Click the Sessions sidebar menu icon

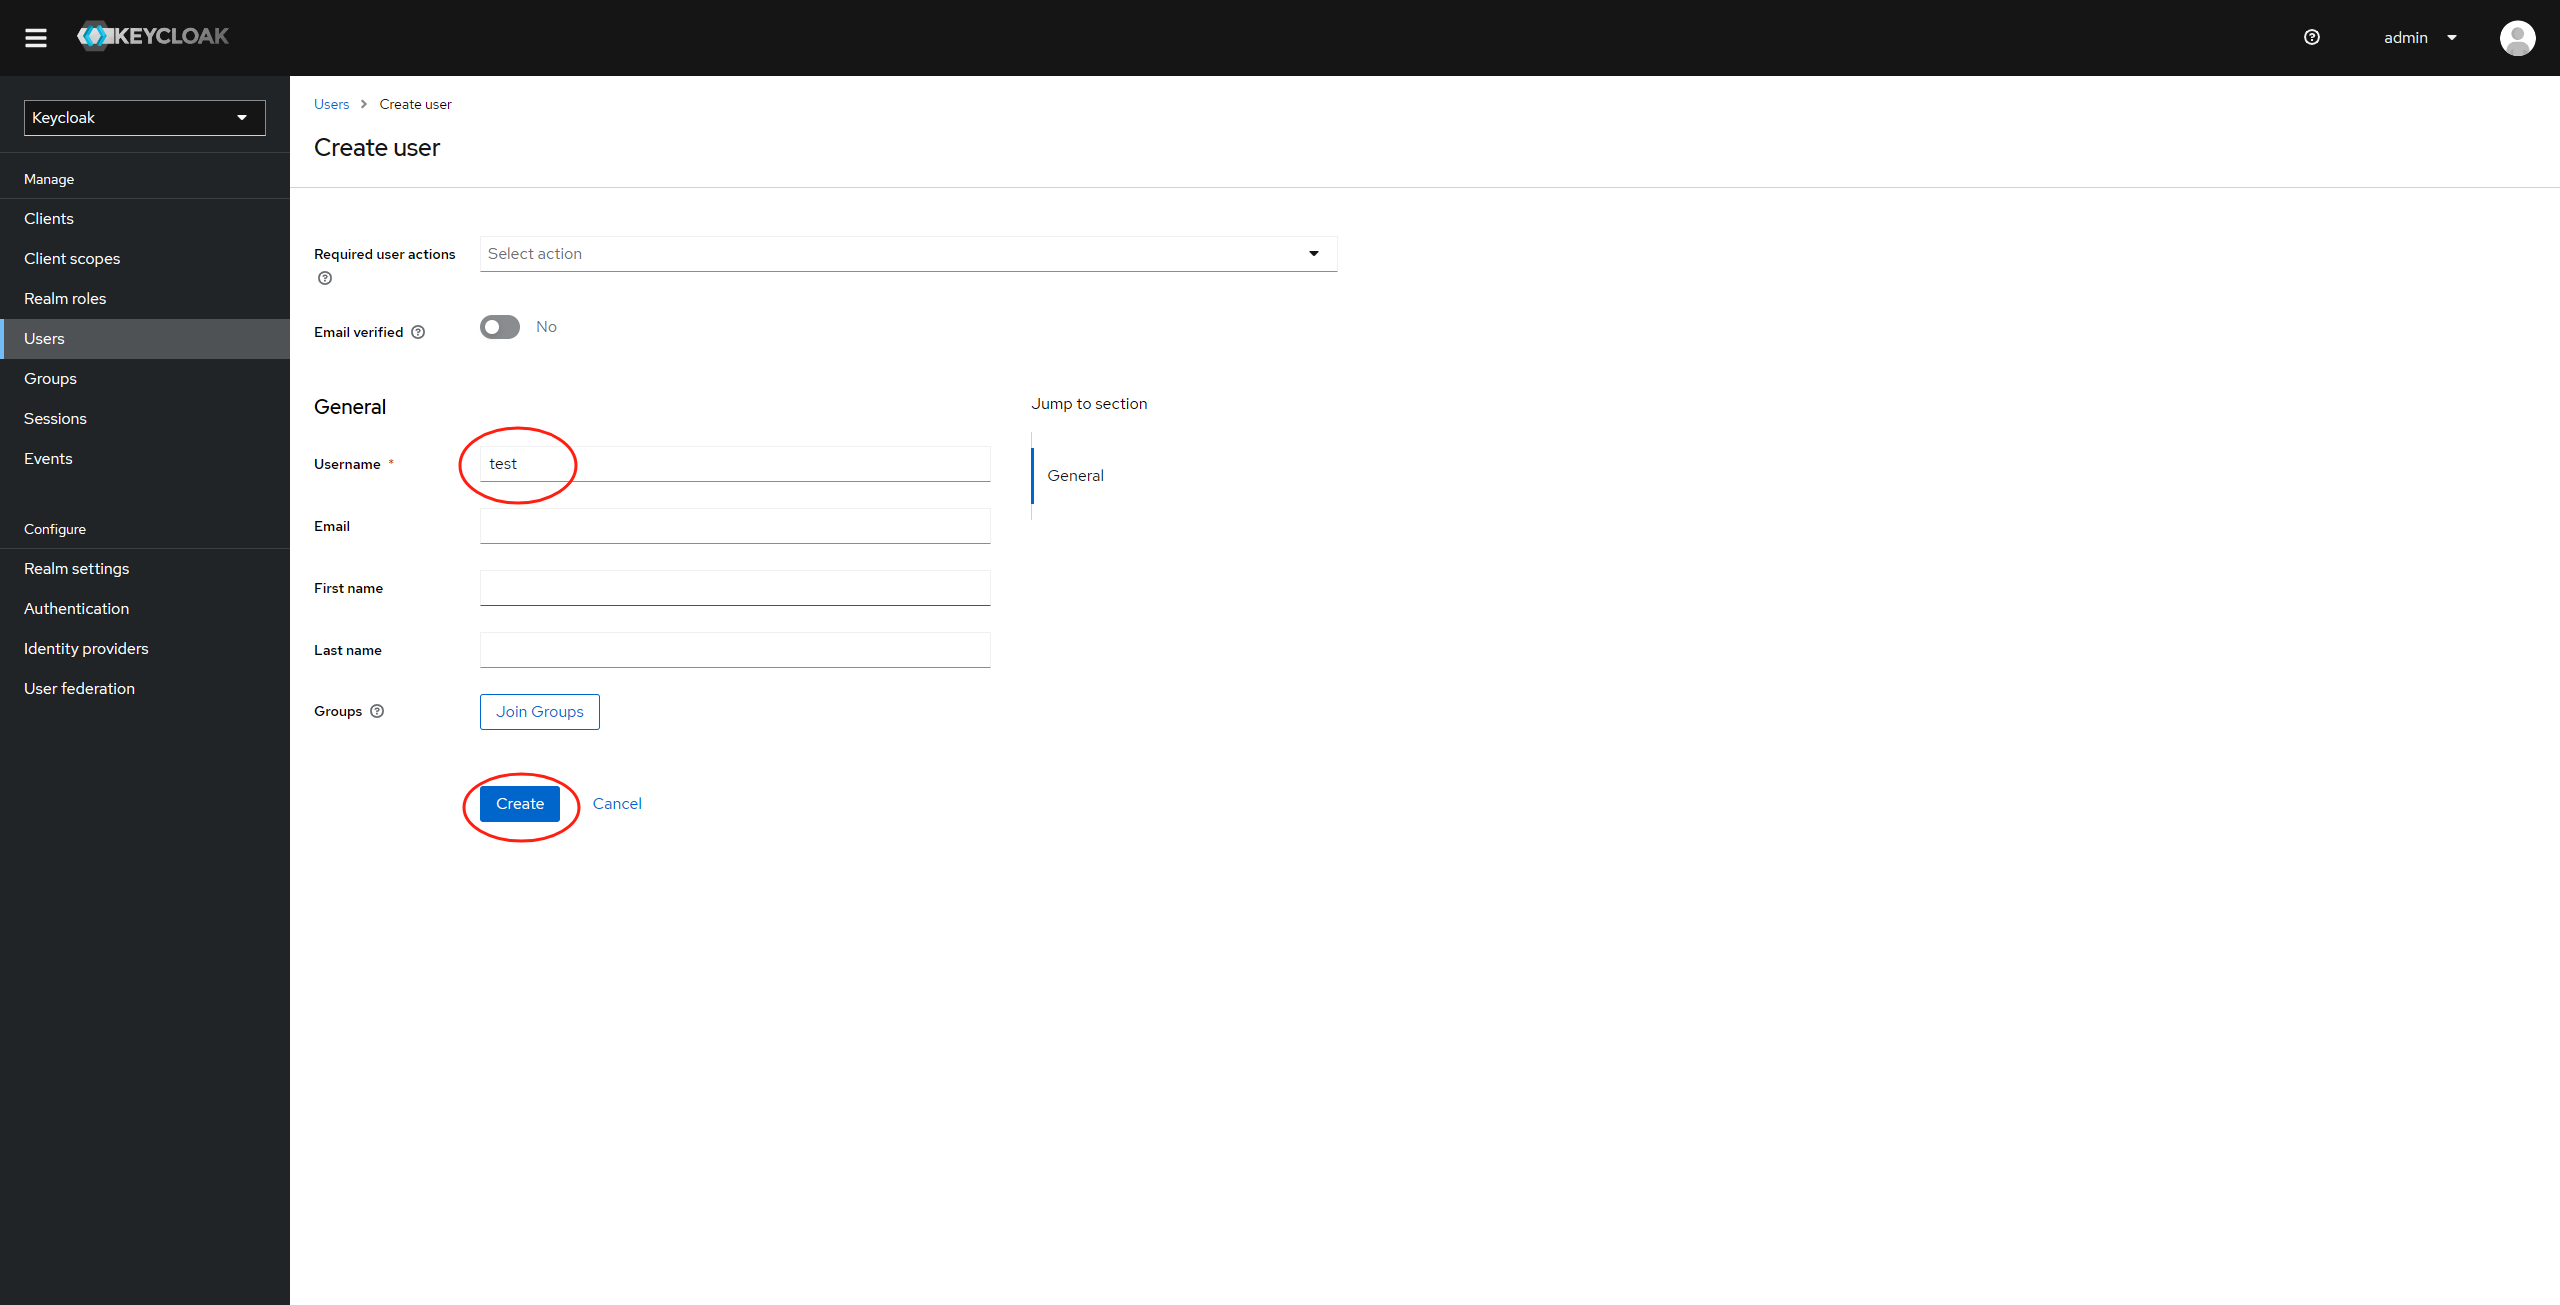point(53,418)
